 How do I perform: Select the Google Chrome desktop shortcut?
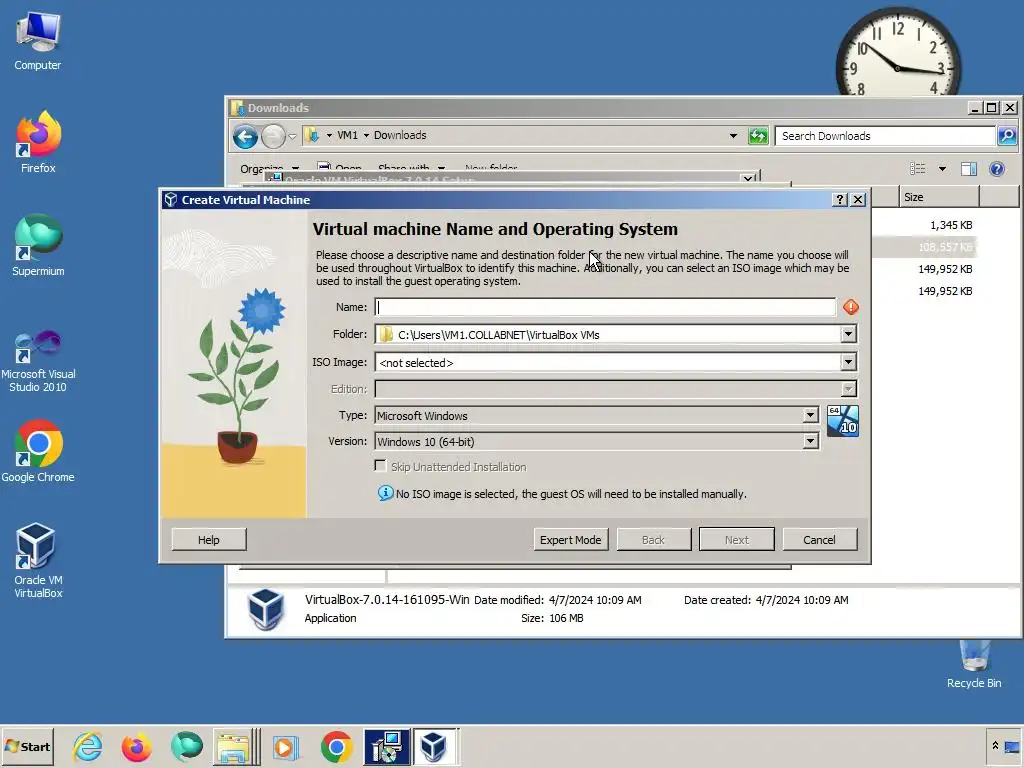point(38,451)
